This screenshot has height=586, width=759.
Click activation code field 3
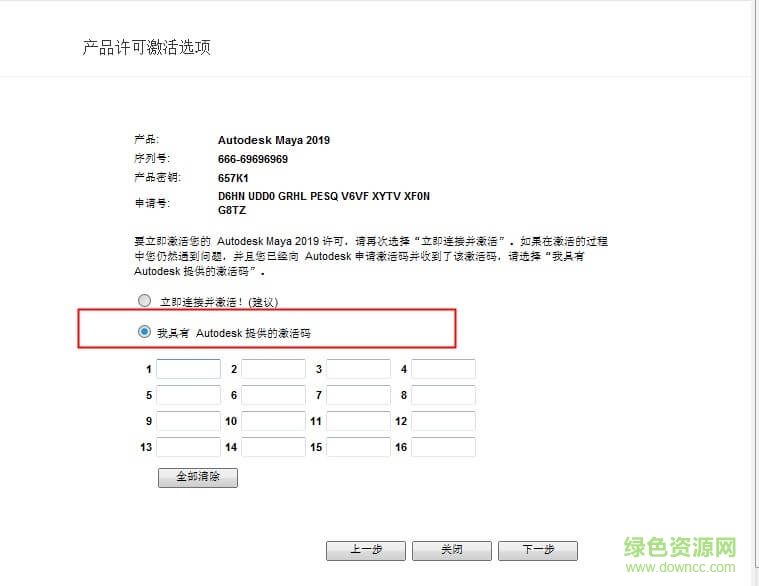coord(358,369)
